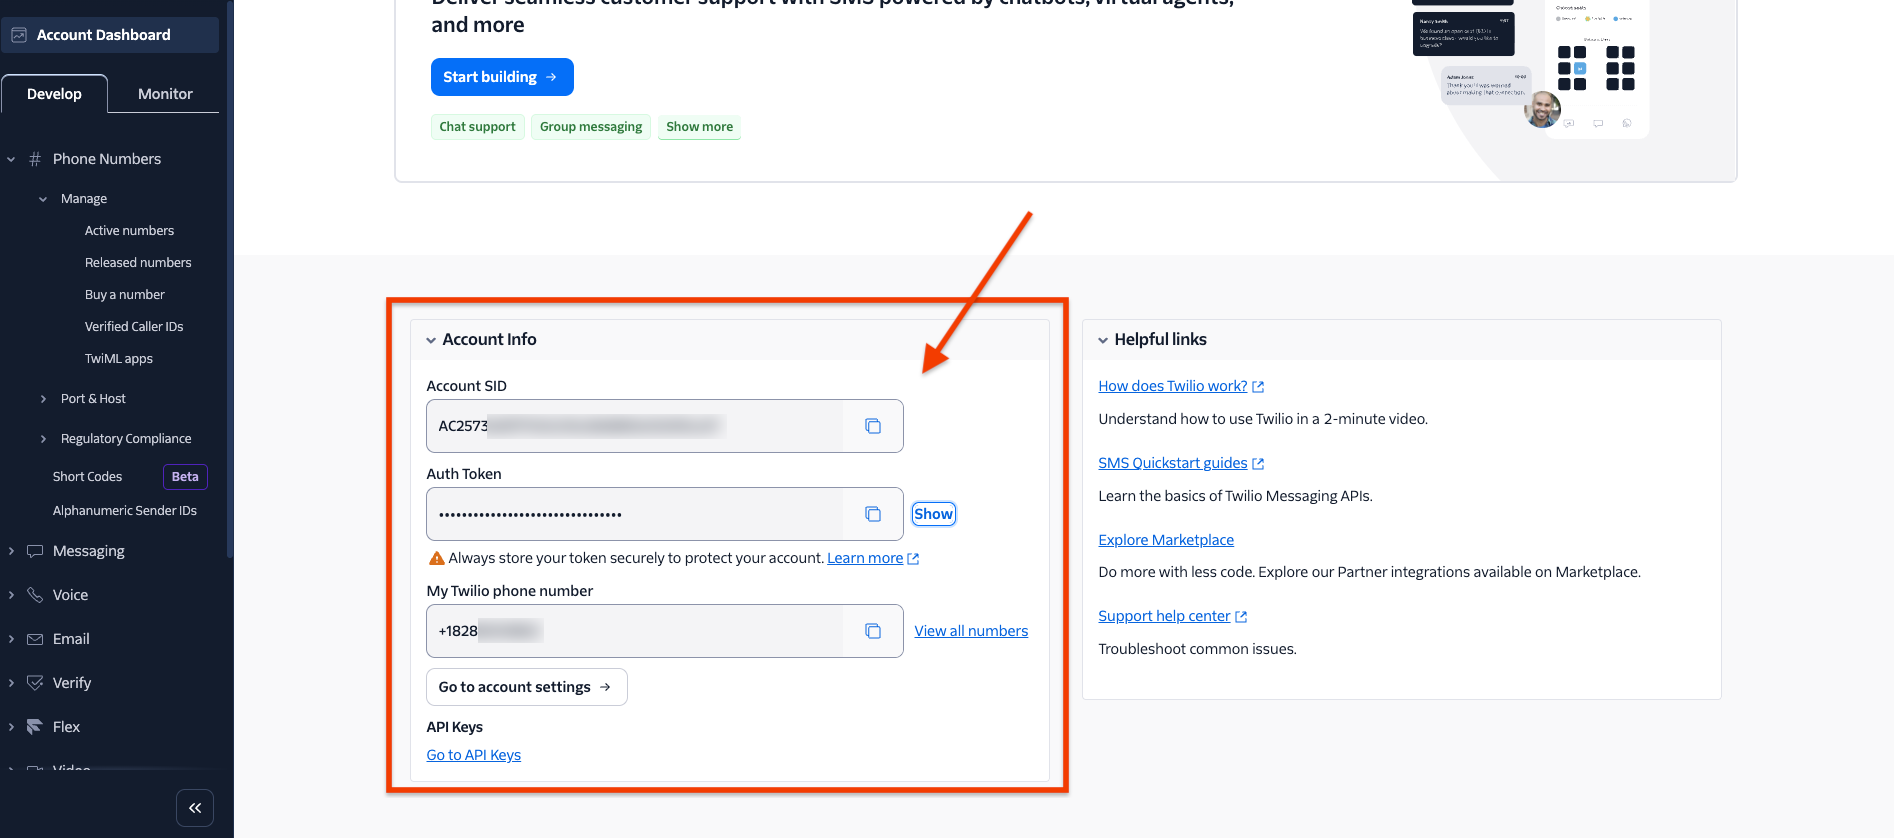Copy the Auth Token value

[x=873, y=514]
